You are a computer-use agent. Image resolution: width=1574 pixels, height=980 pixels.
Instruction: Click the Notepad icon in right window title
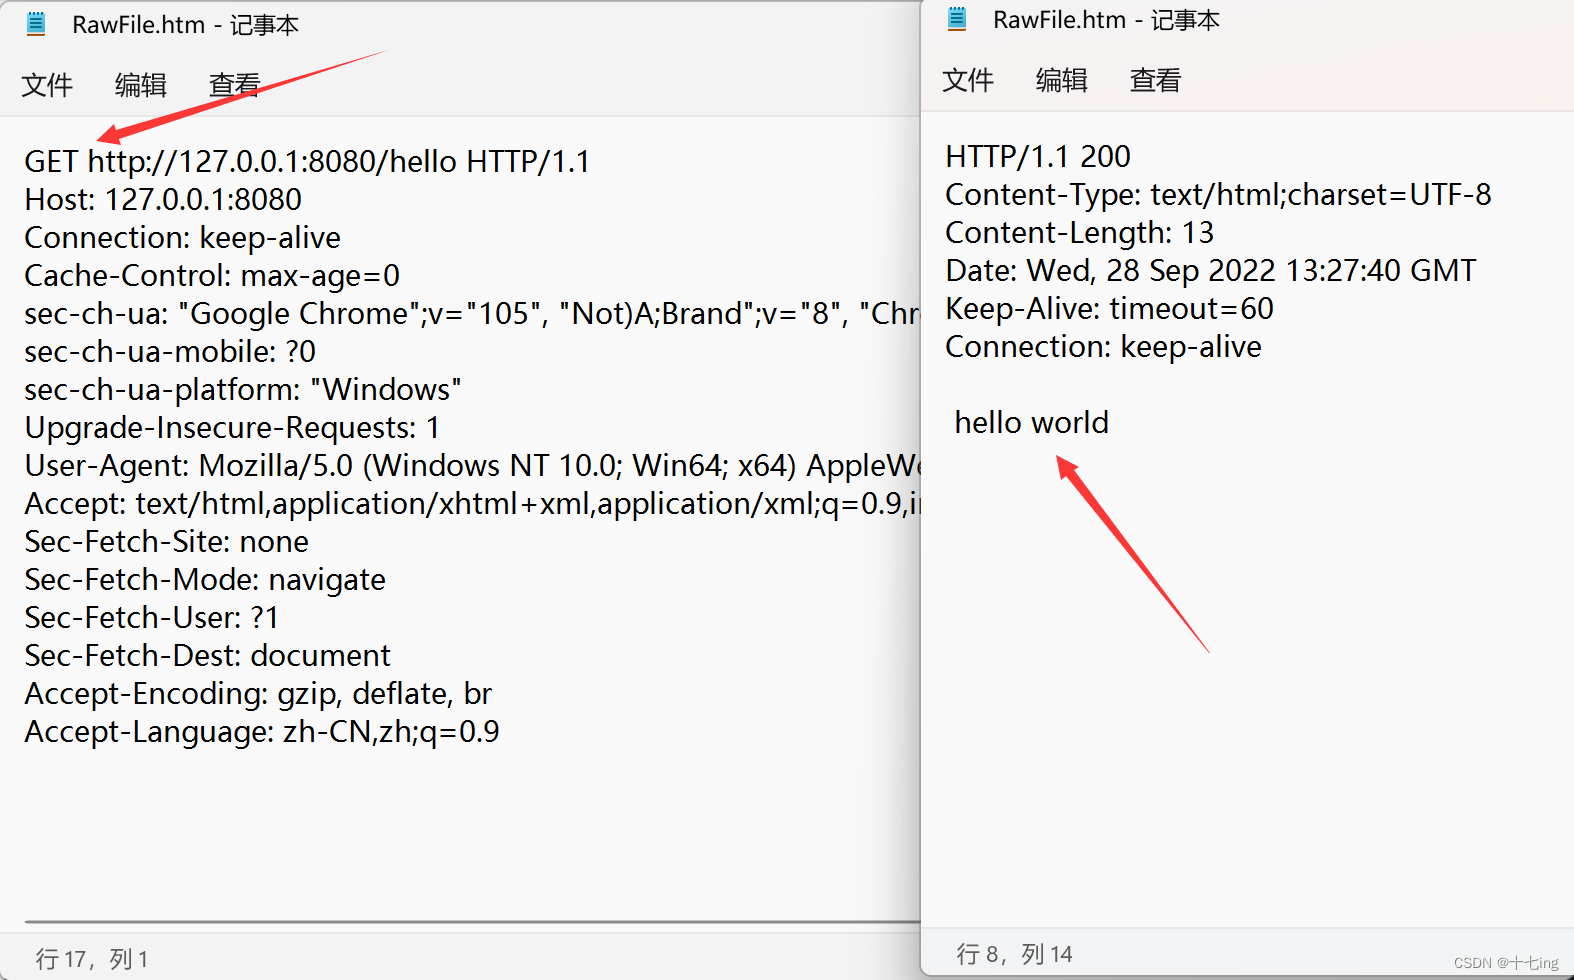coord(957,19)
